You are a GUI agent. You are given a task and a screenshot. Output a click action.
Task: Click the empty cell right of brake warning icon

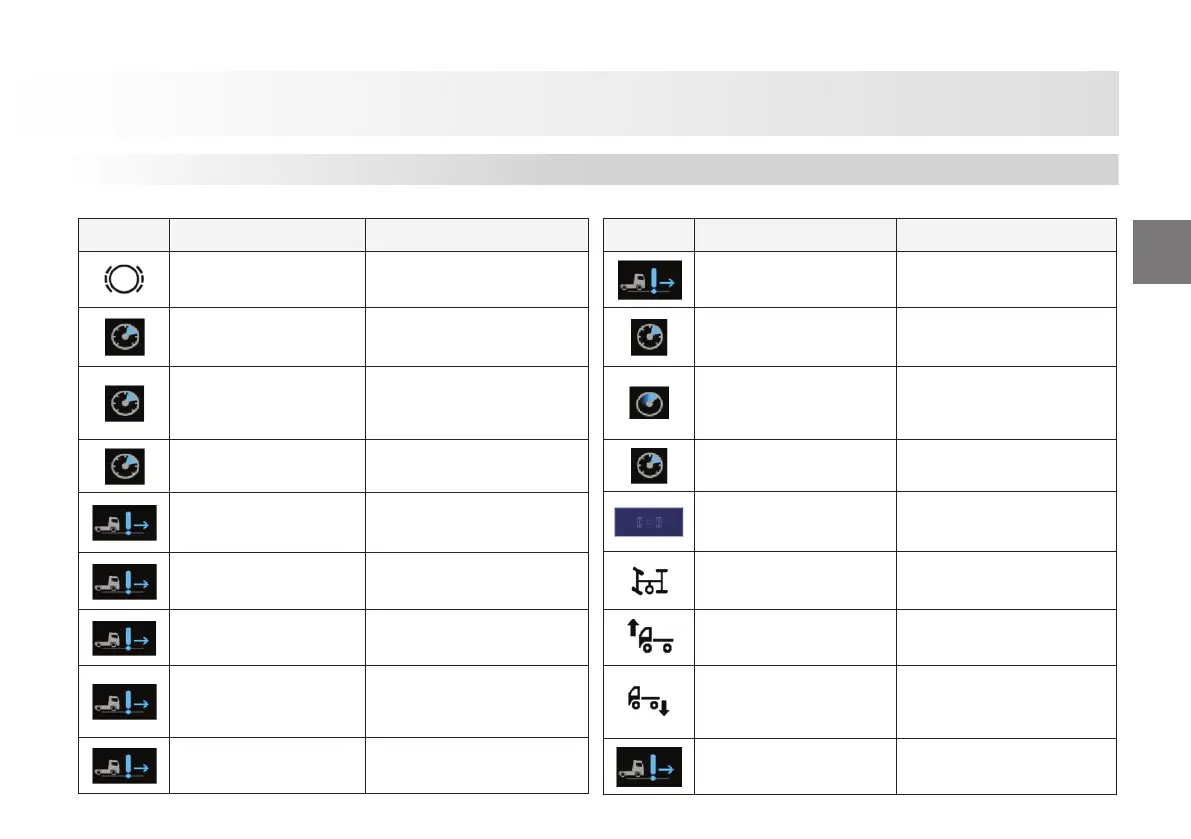point(266,279)
